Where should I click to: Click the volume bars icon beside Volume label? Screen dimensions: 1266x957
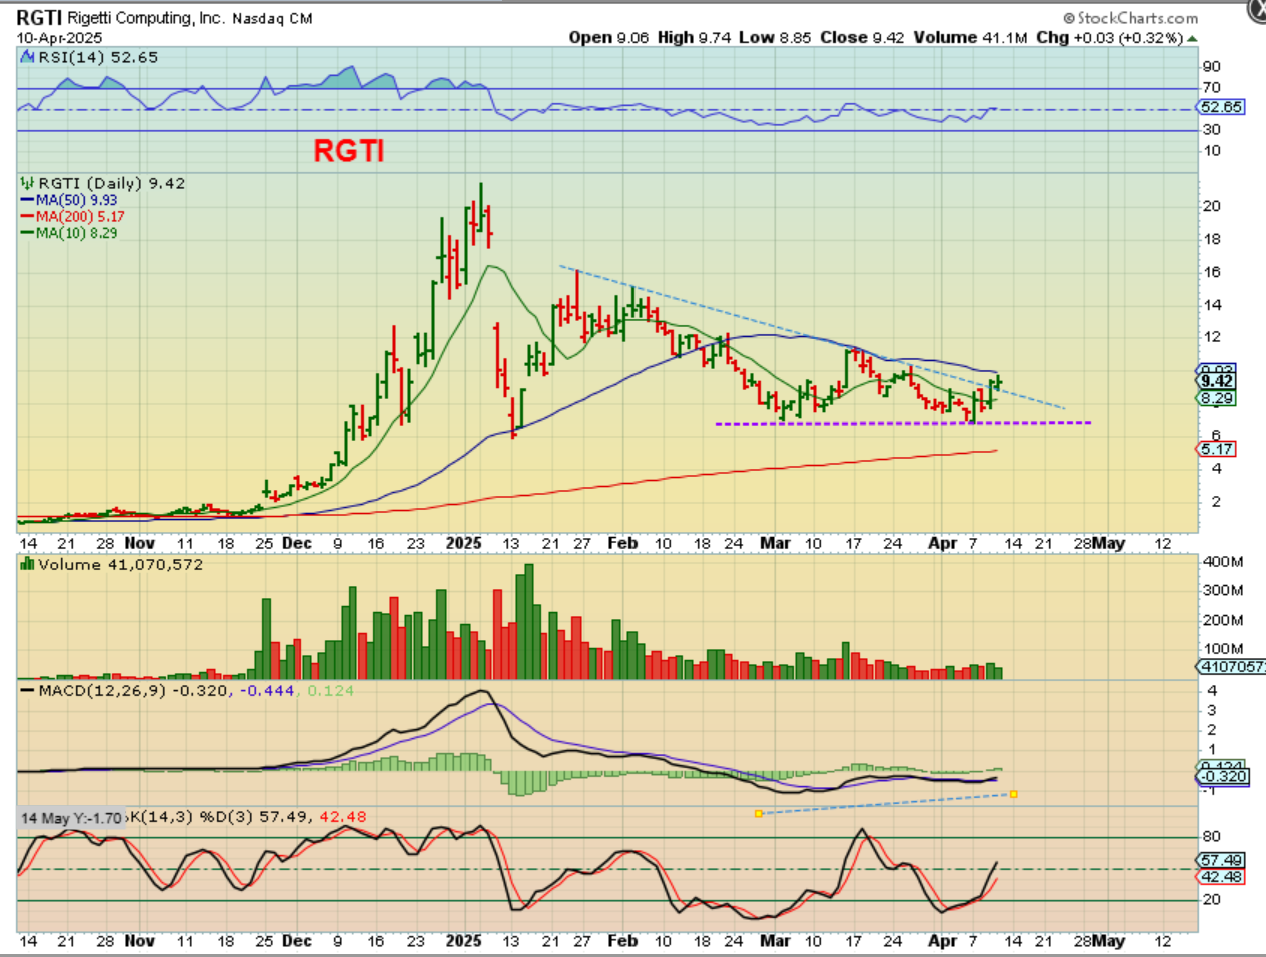pyautogui.click(x=28, y=565)
